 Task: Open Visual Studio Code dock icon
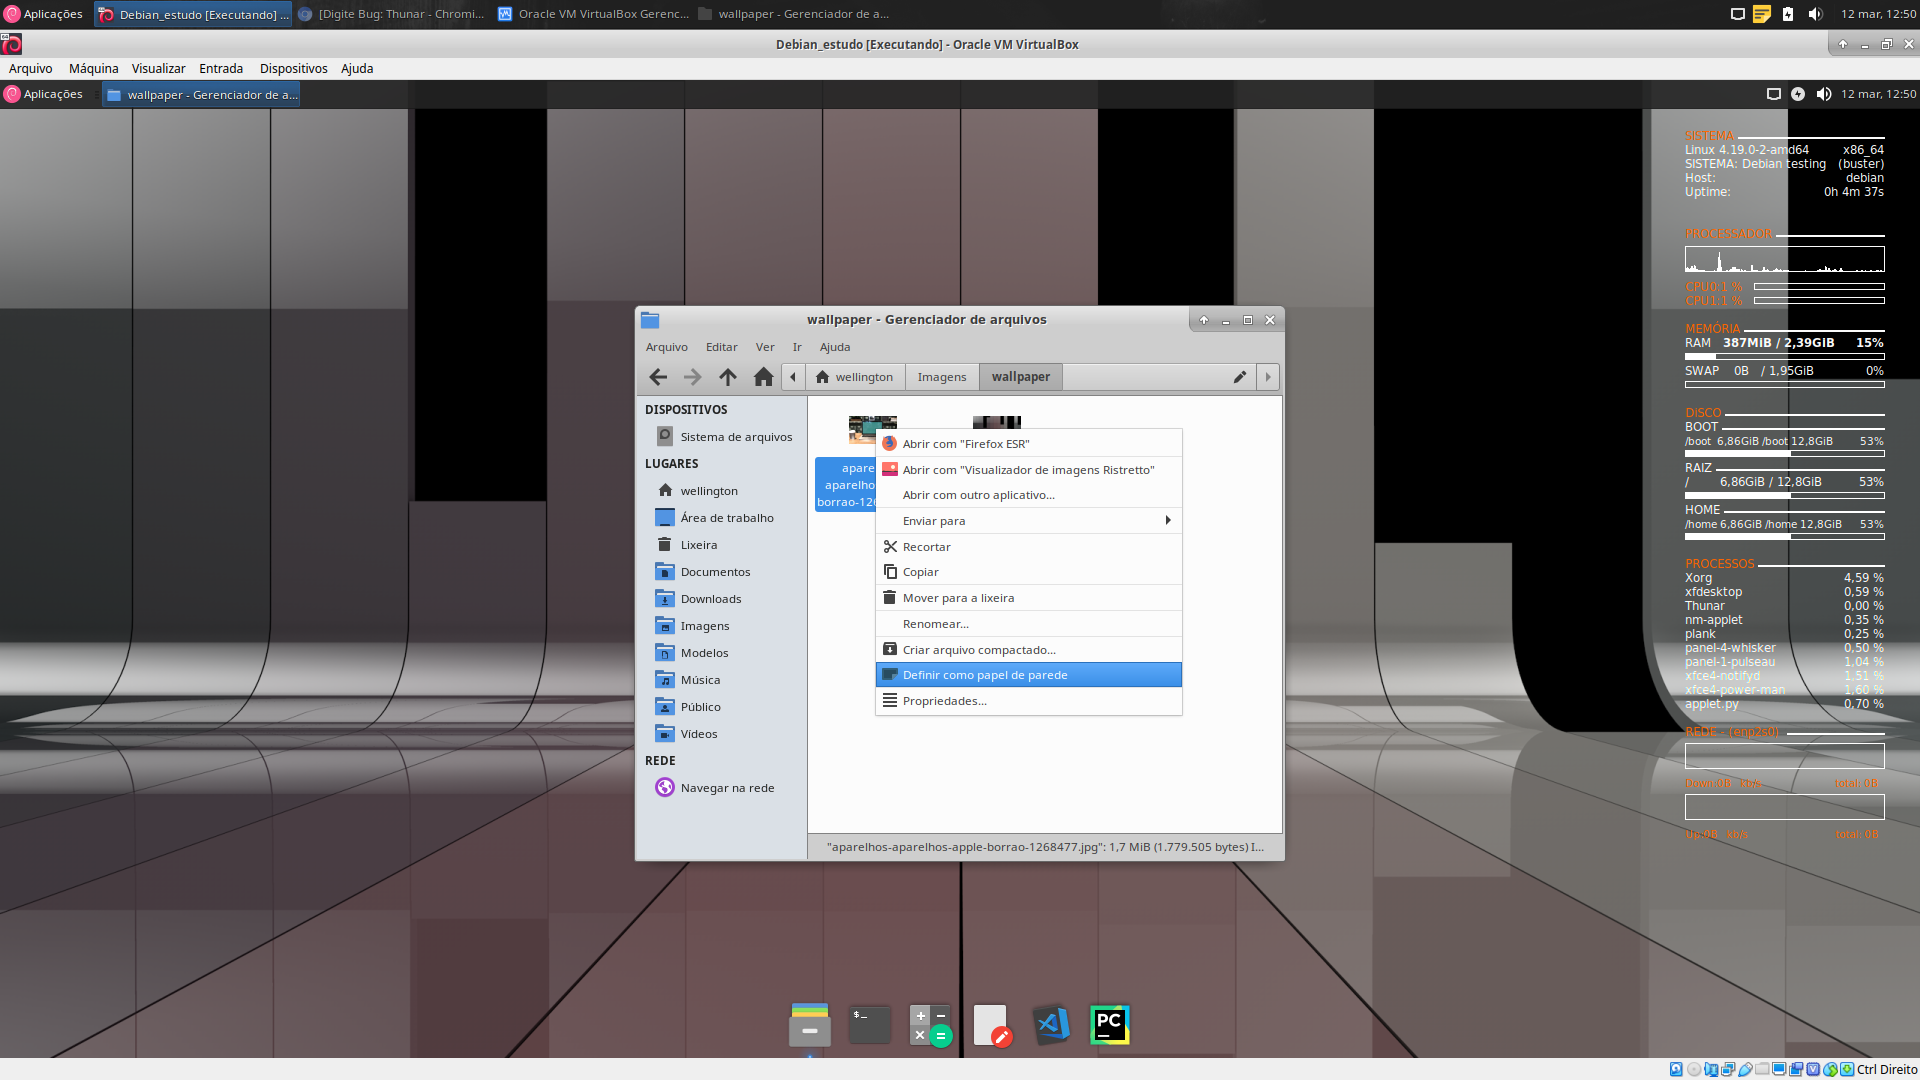pyautogui.click(x=1051, y=1025)
